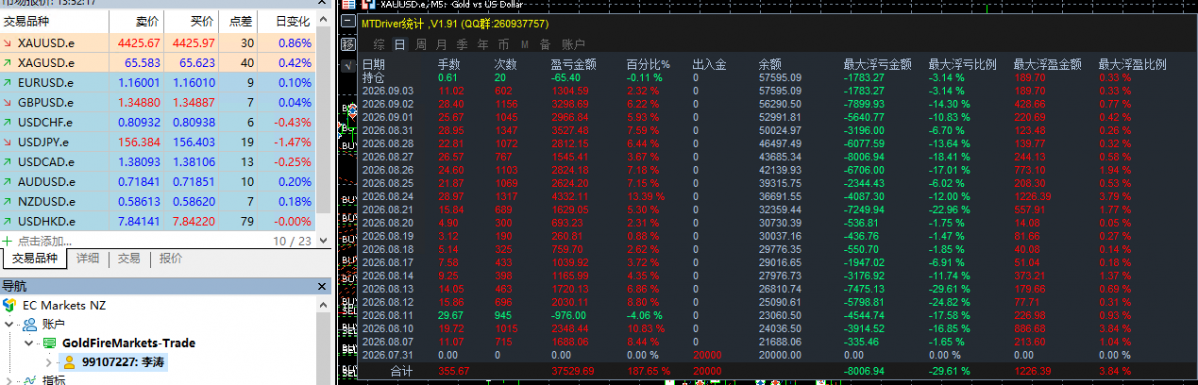Switch to 交易品种 tab in market watch
The height and width of the screenshot is (385, 1198).
pos(35,258)
